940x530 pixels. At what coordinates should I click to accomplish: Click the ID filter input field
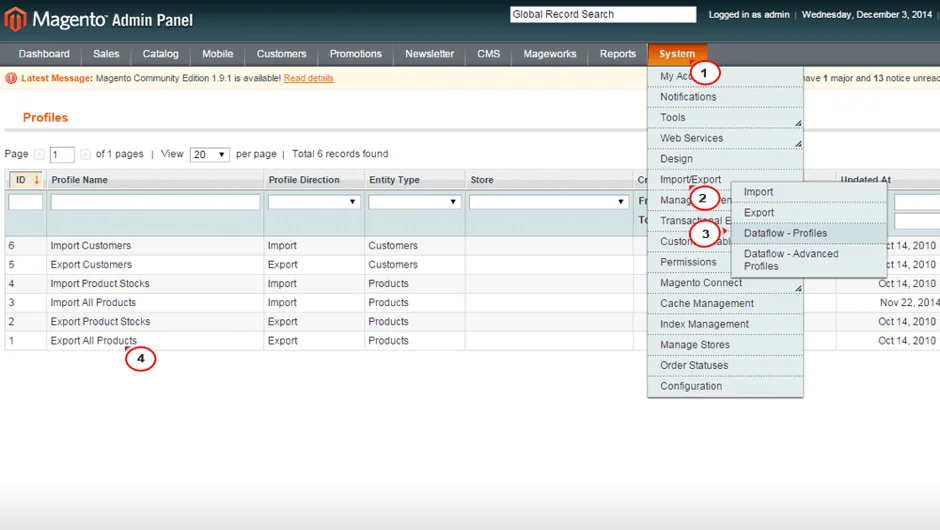click(x=26, y=202)
